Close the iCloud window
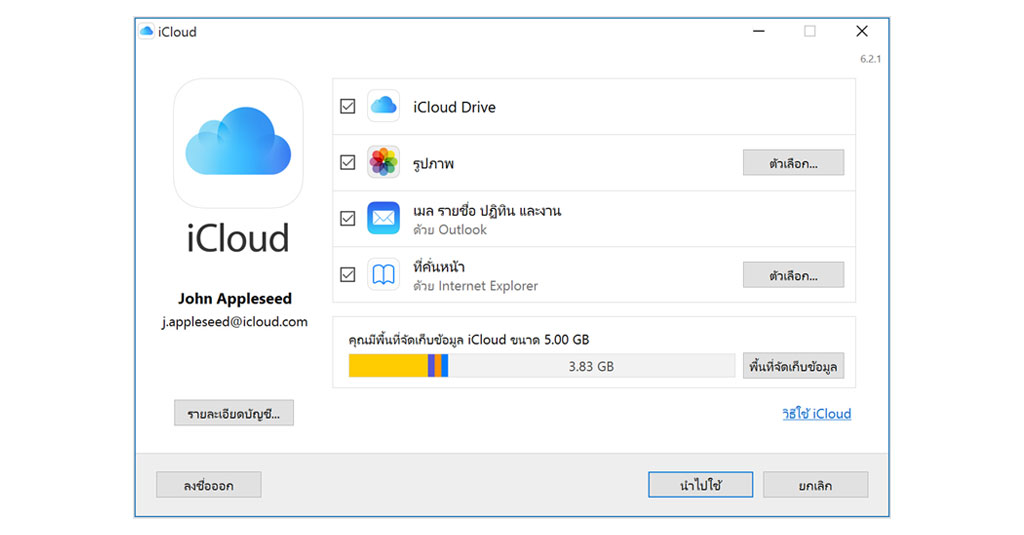This screenshot has width=1024, height=535. click(x=861, y=32)
